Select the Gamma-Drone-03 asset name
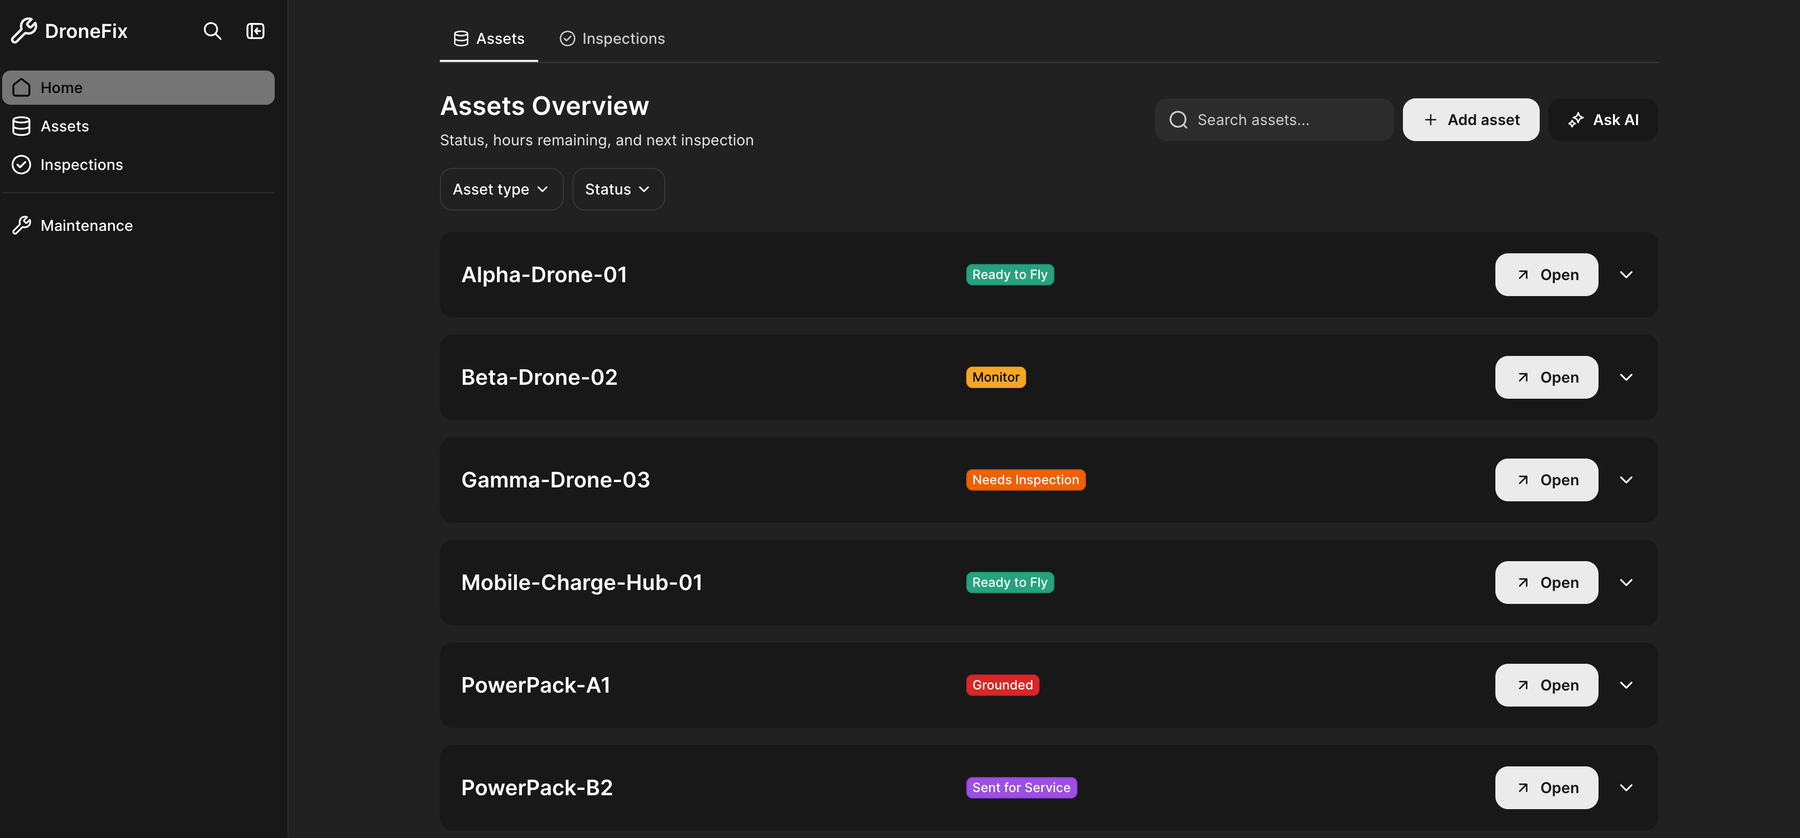 [x=555, y=480]
